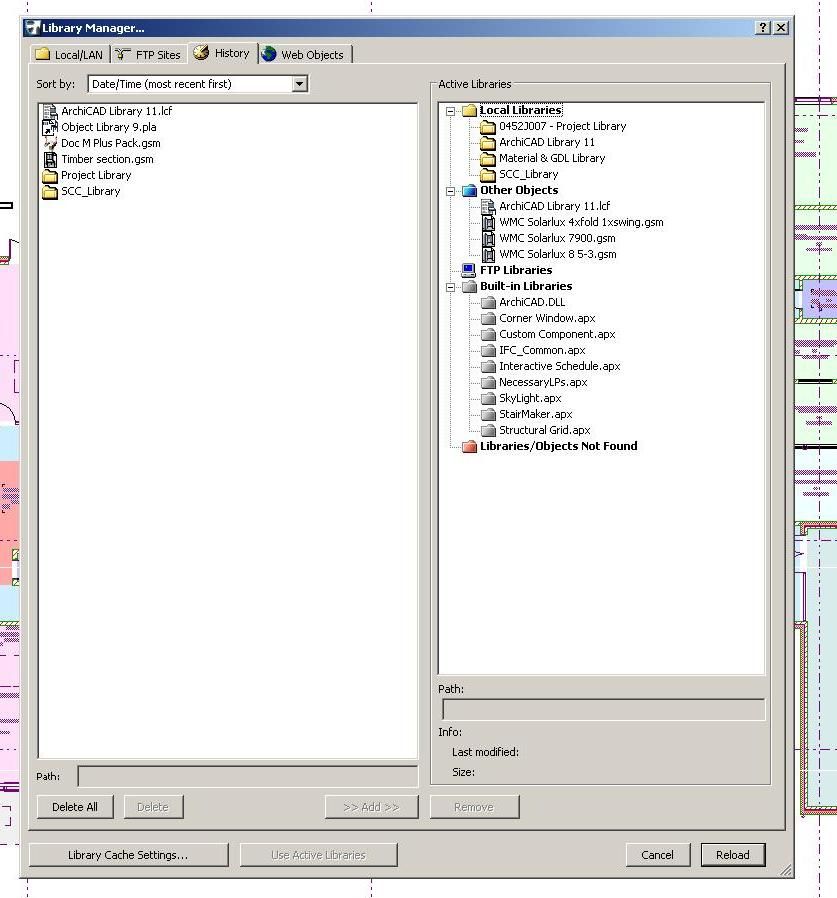Viewport: 837px width, 898px height.
Task: Click the grayed Remove button
Action: point(474,807)
